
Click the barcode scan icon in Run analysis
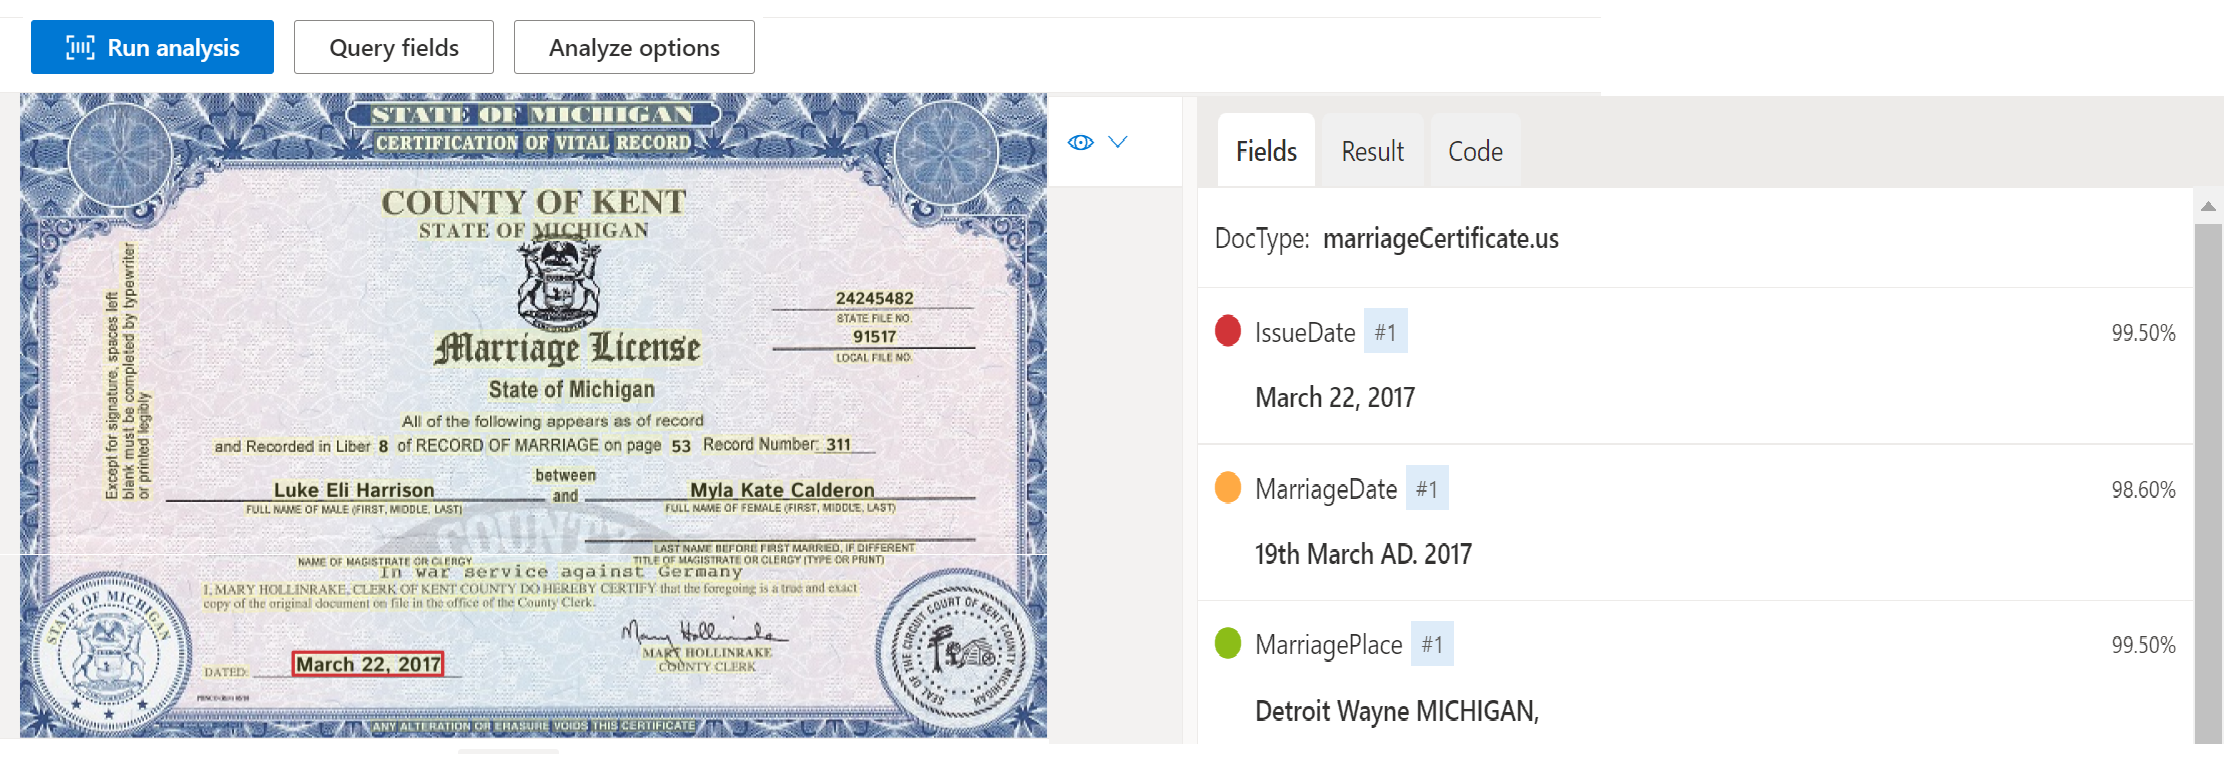pyautogui.click(x=80, y=47)
